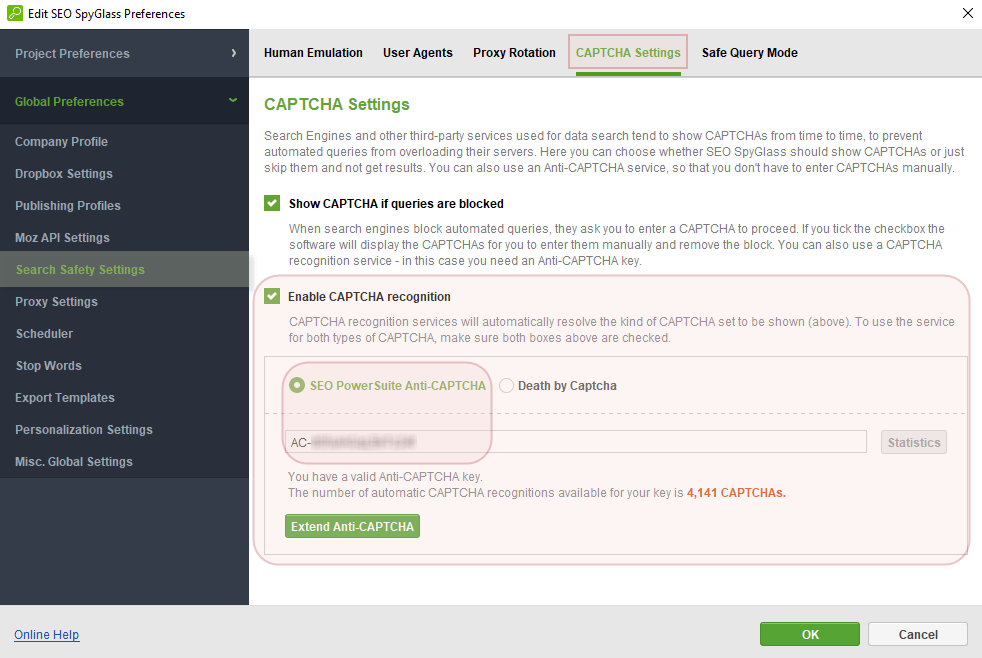The width and height of the screenshot is (982, 658).
Task: Open the User Agents tab
Action: [417, 53]
